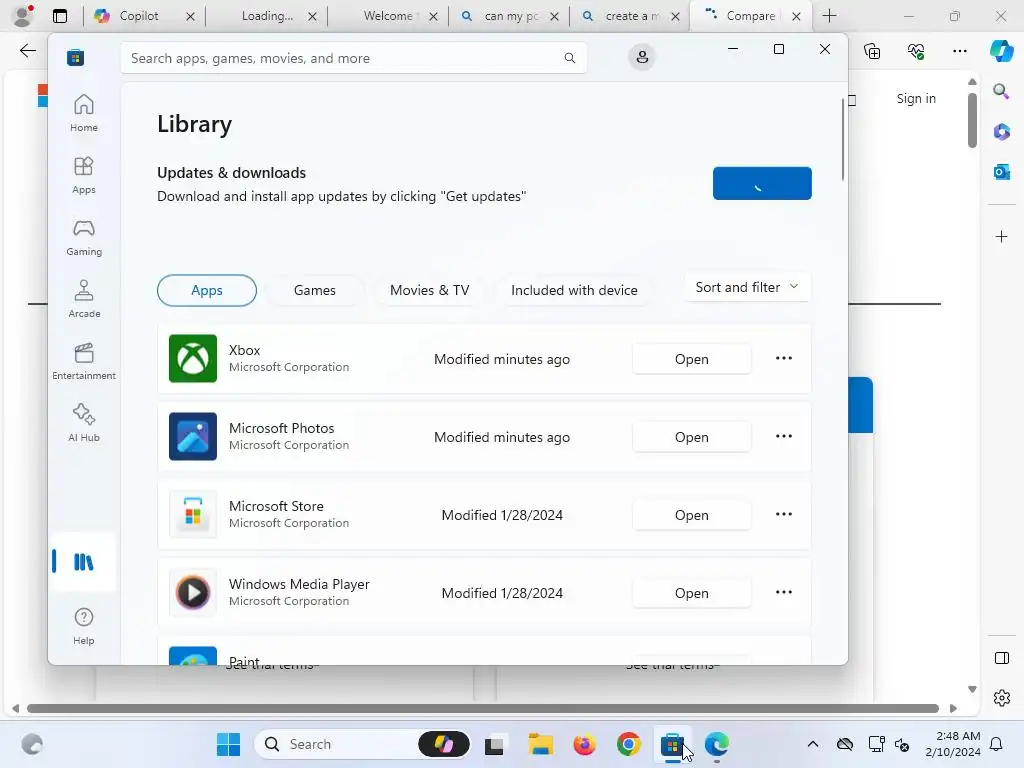
Task: Open a new Edge tab
Action: tap(829, 16)
